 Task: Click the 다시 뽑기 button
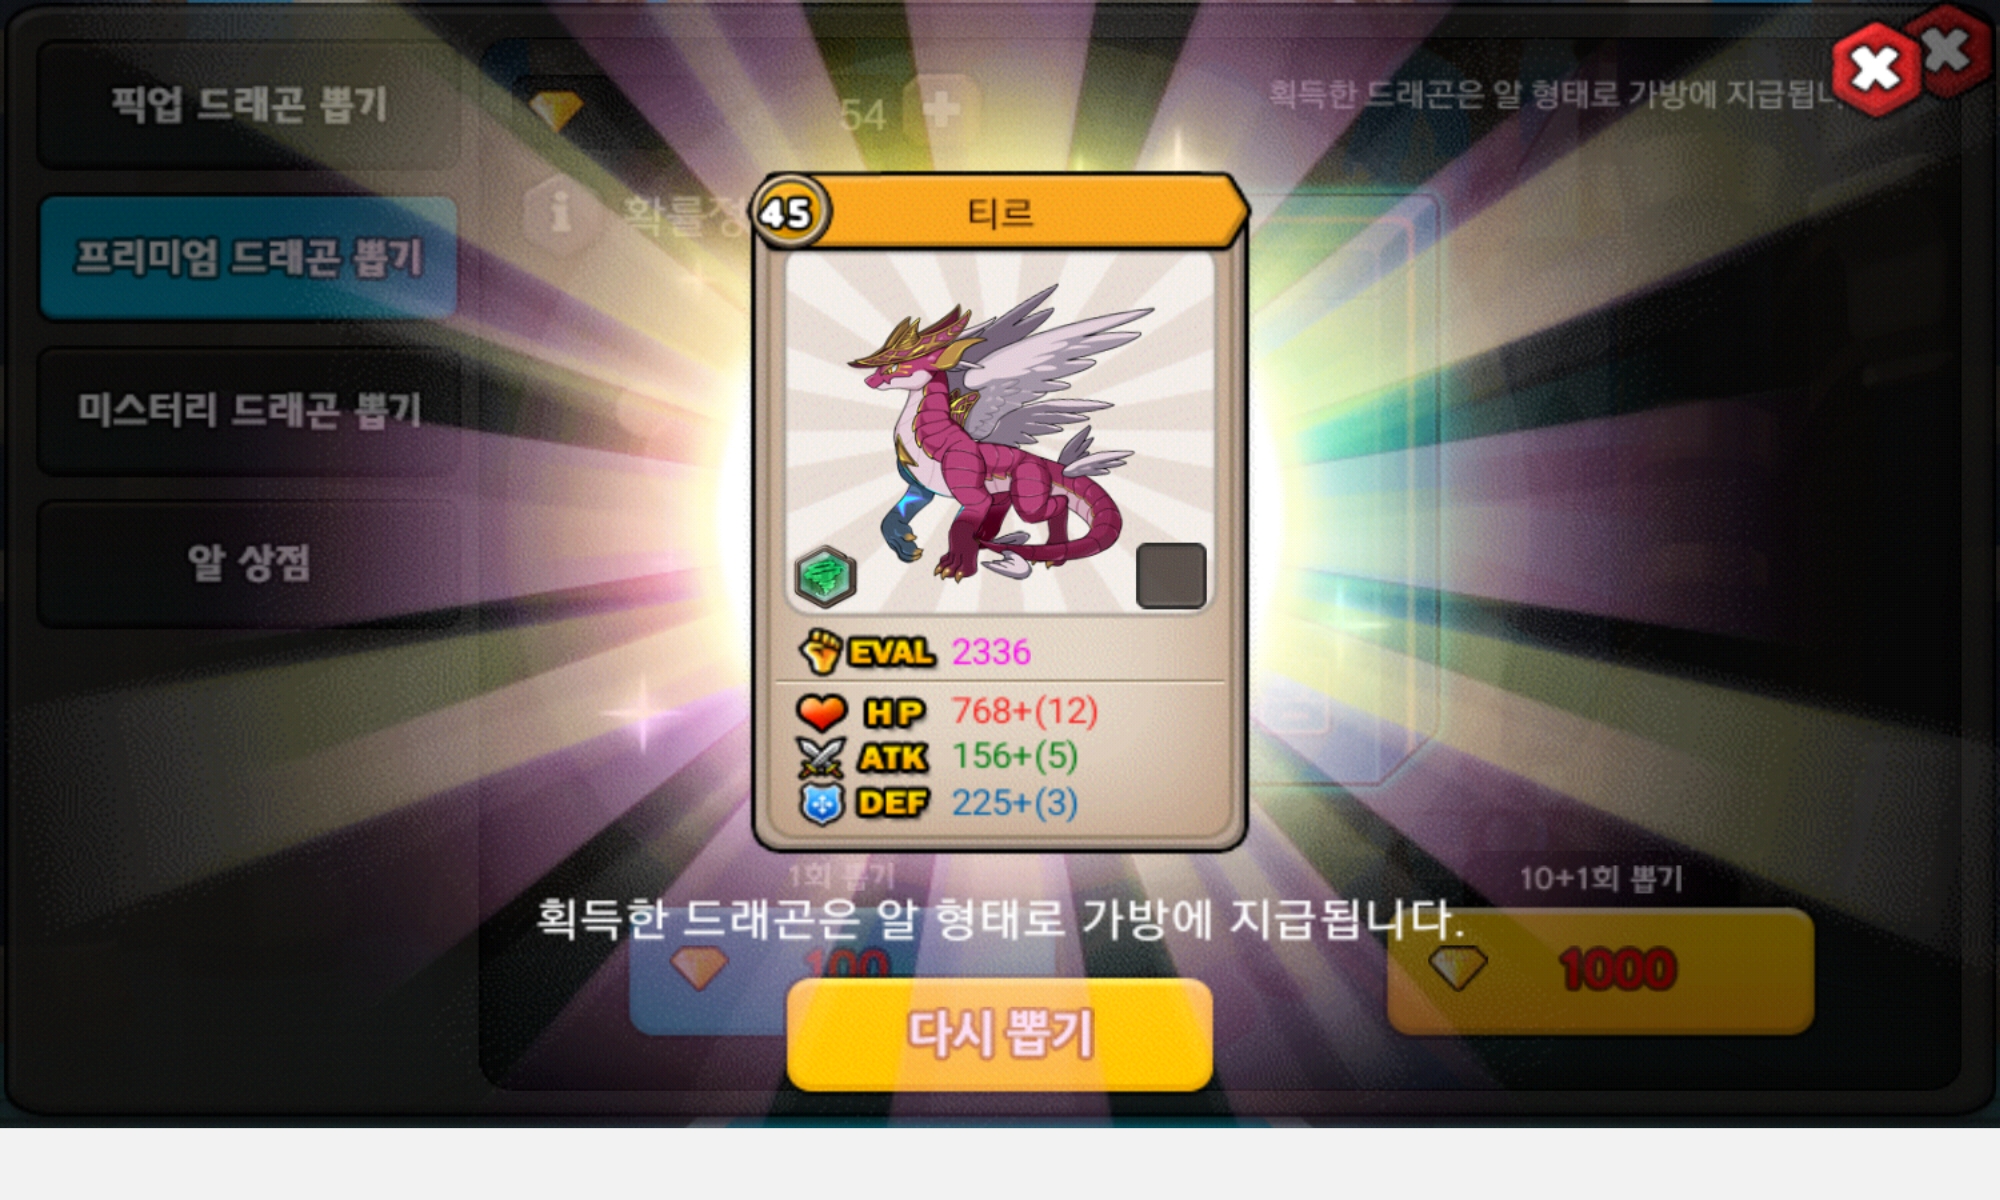pos(1000,1034)
